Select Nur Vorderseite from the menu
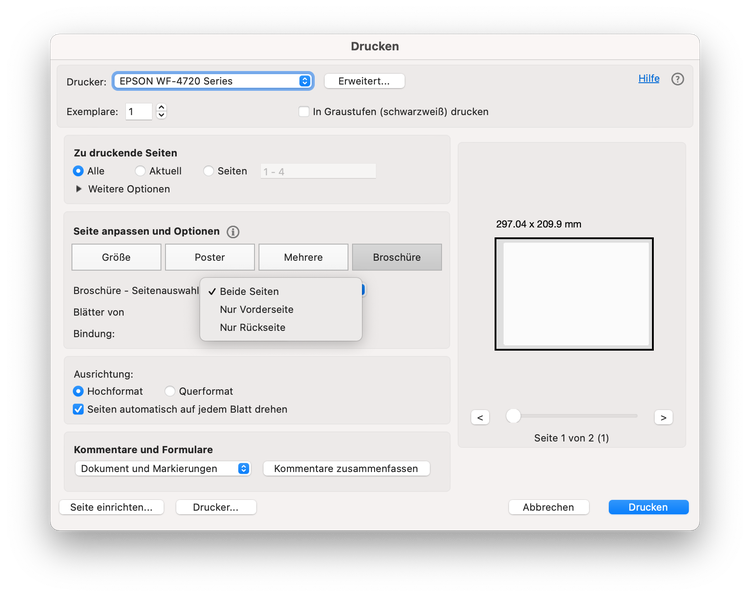 pyautogui.click(x=256, y=309)
